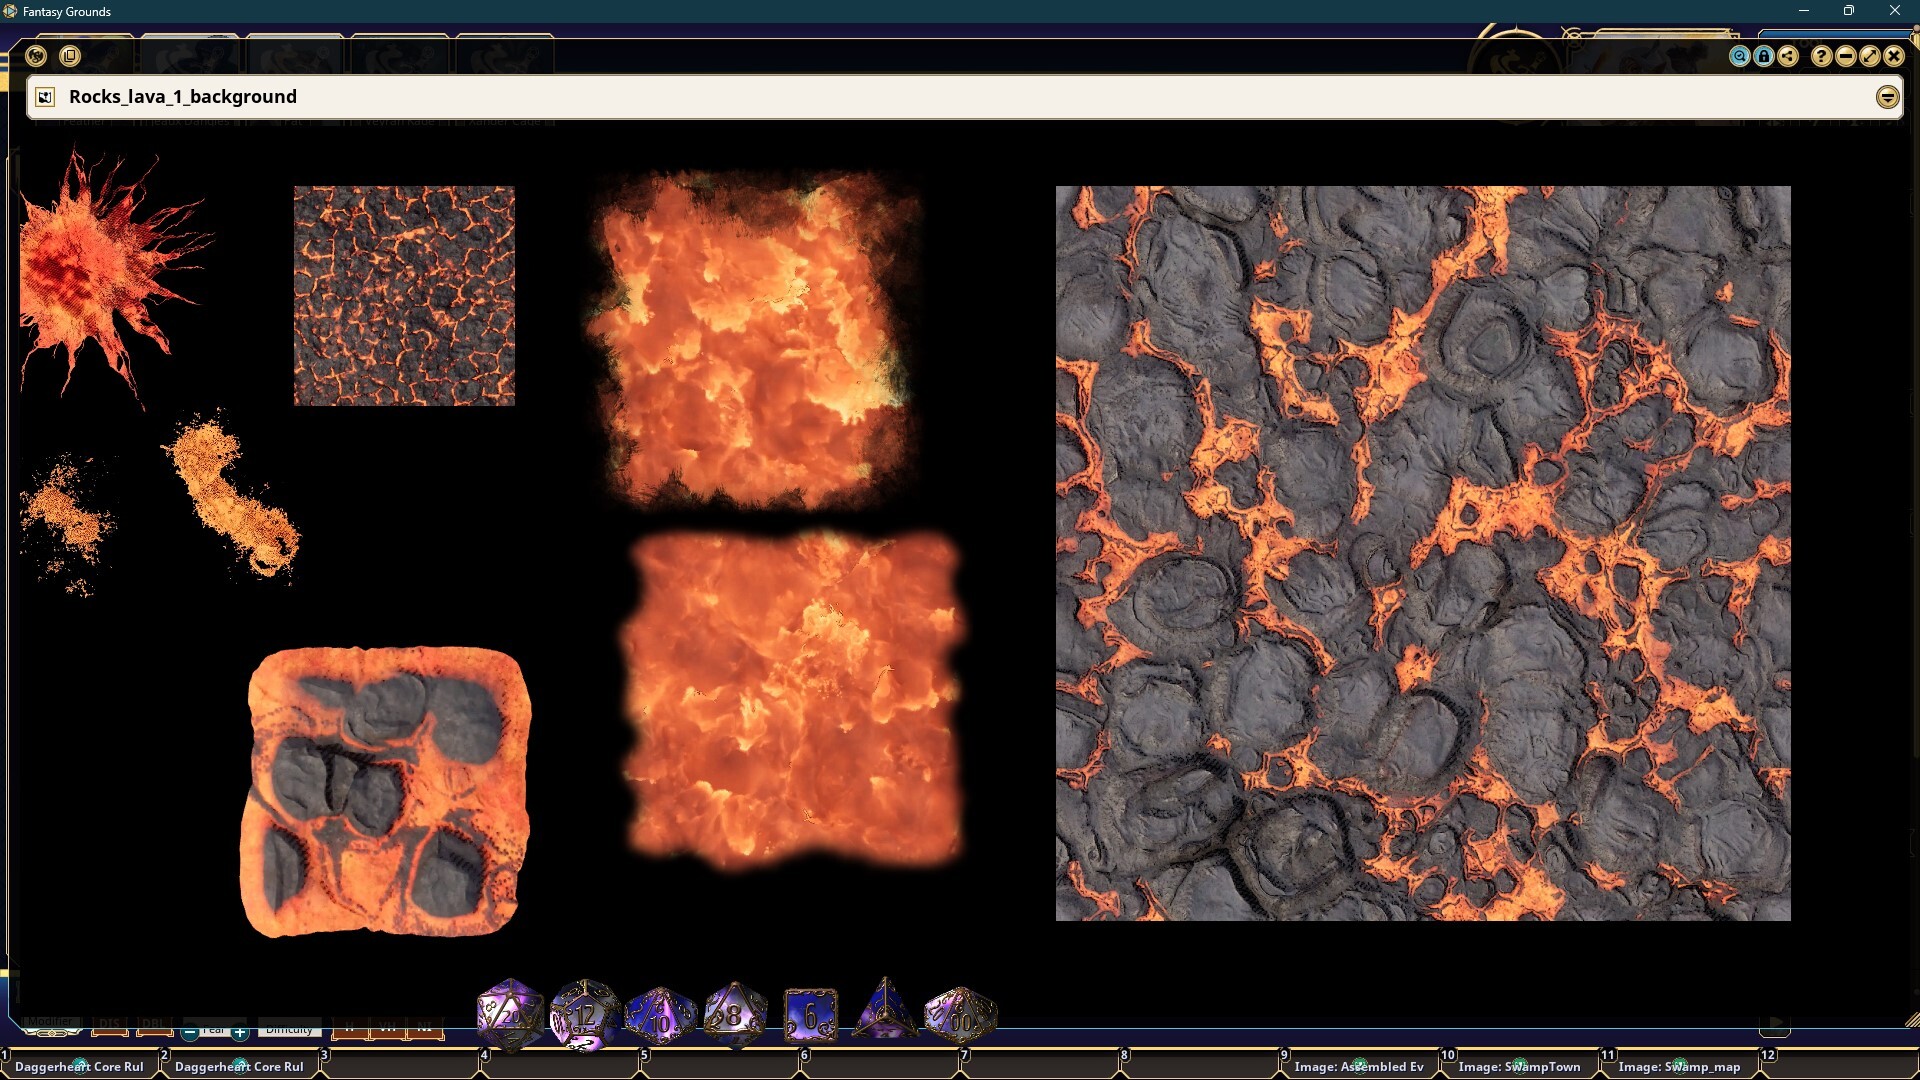Open Image: SwampTown hotkey slot

[1519, 1066]
